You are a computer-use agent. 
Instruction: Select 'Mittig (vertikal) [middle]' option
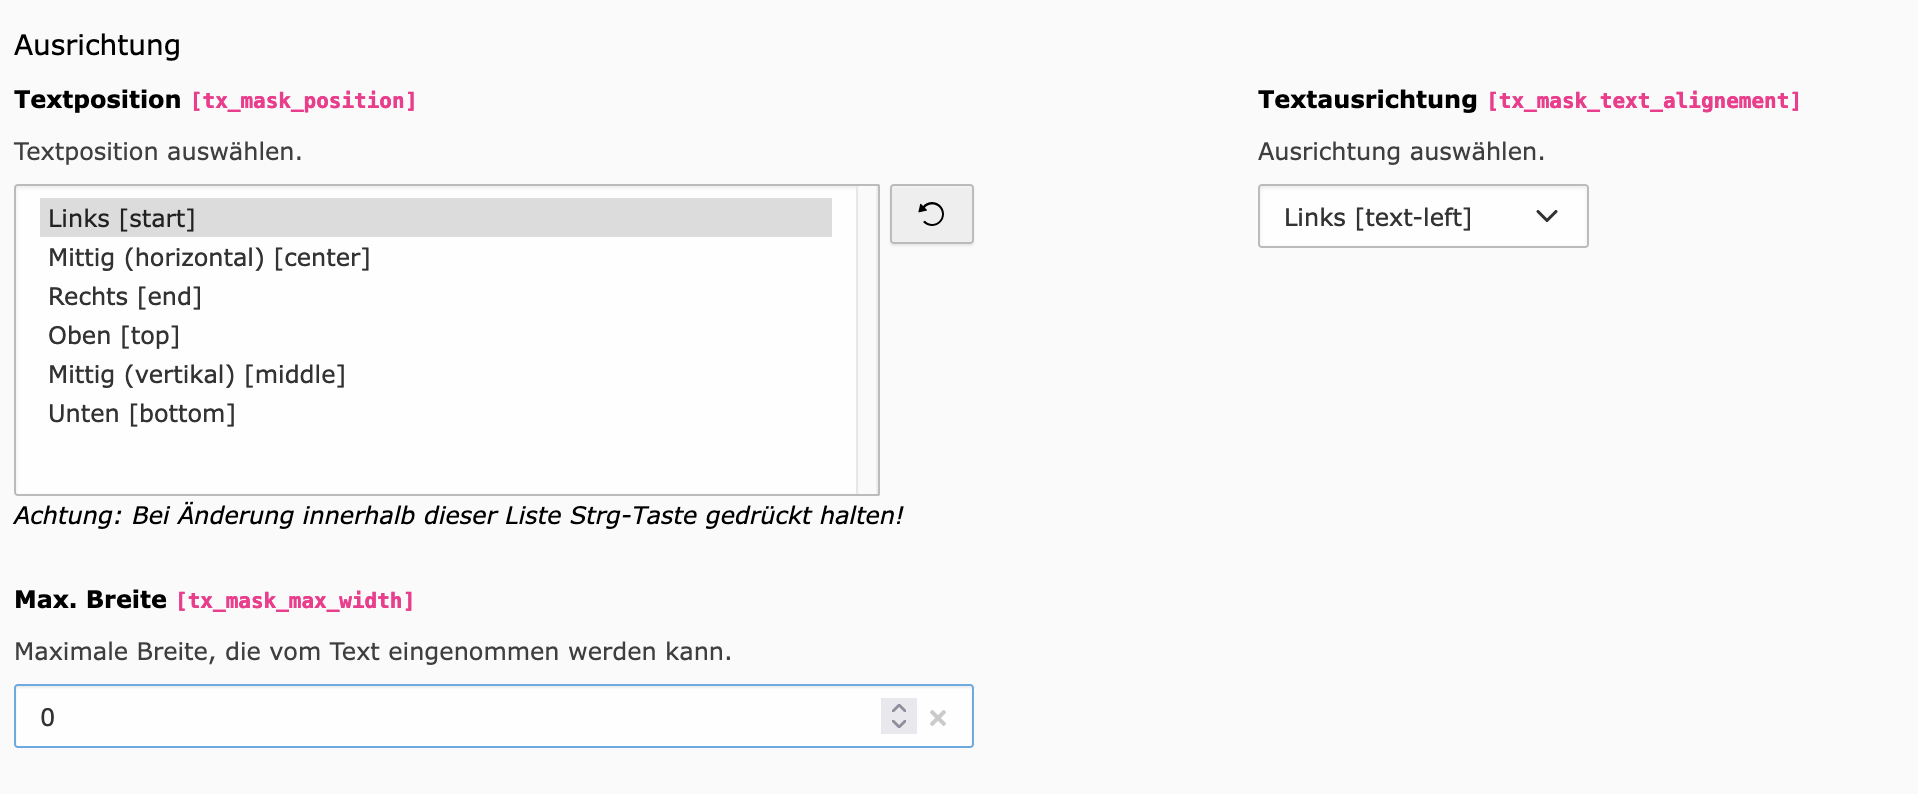click(x=197, y=375)
